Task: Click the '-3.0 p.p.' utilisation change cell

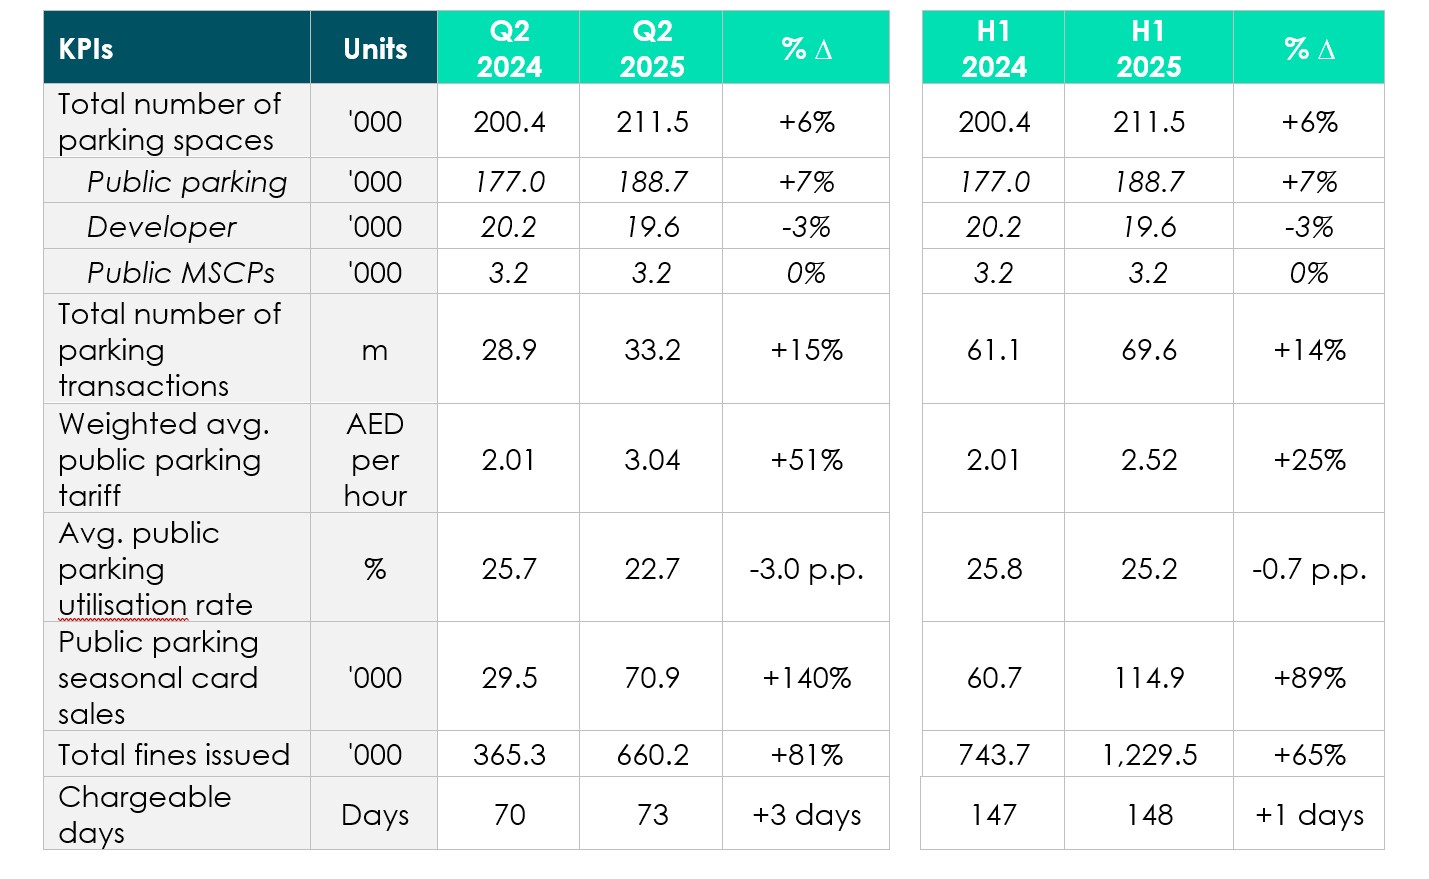Action: click(x=806, y=569)
